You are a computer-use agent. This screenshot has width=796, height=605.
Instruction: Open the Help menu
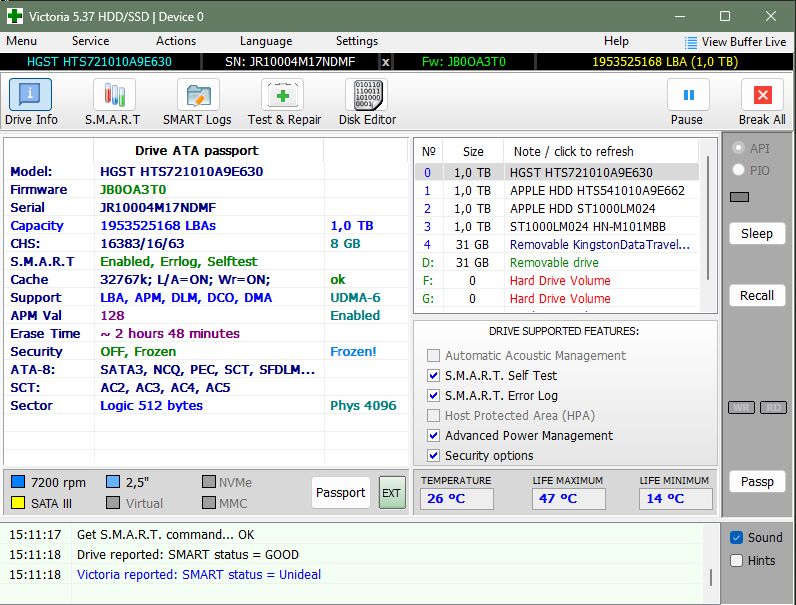(616, 41)
